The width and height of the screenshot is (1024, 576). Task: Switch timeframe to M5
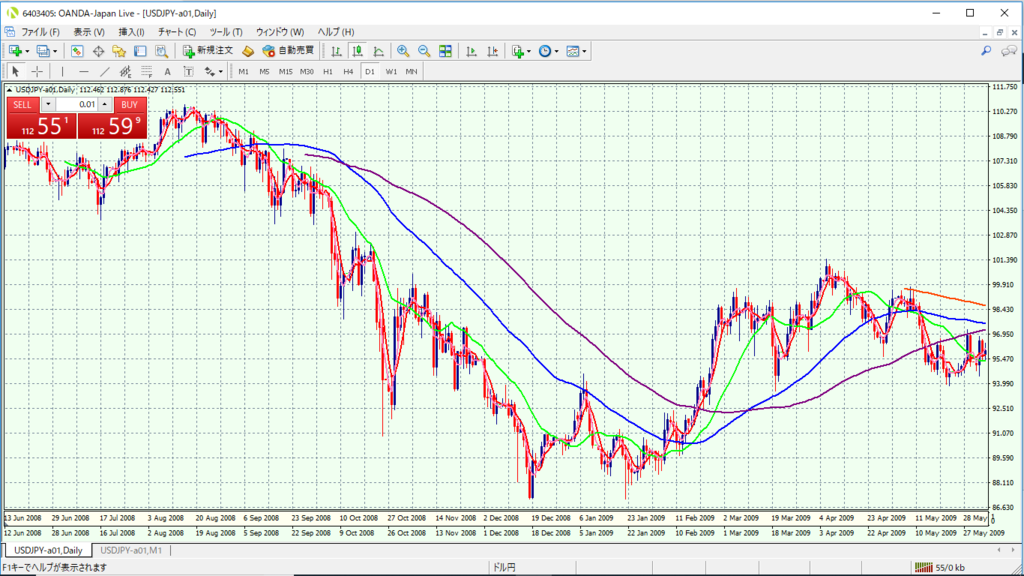click(264, 72)
